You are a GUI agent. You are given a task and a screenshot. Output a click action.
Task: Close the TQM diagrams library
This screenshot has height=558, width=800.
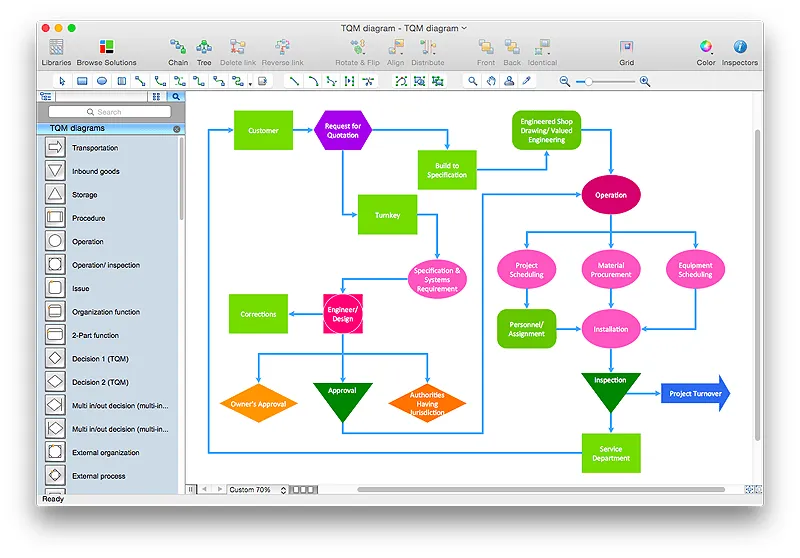[x=177, y=129]
